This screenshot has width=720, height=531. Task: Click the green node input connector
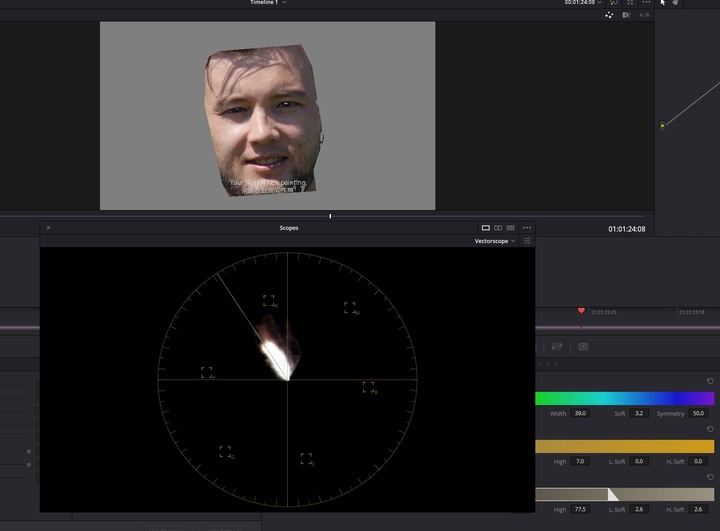662,125
